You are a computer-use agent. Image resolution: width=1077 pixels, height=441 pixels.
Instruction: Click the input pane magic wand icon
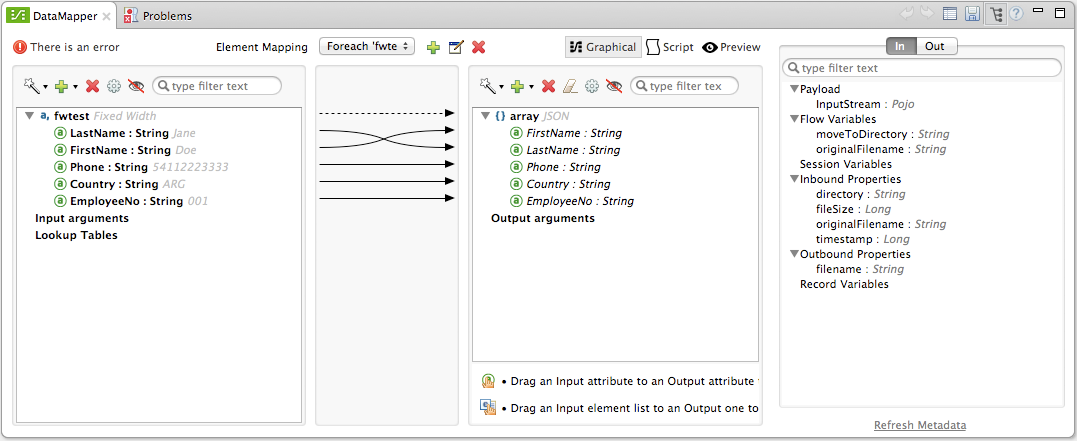pyautogui.click(x=31, y=87)
